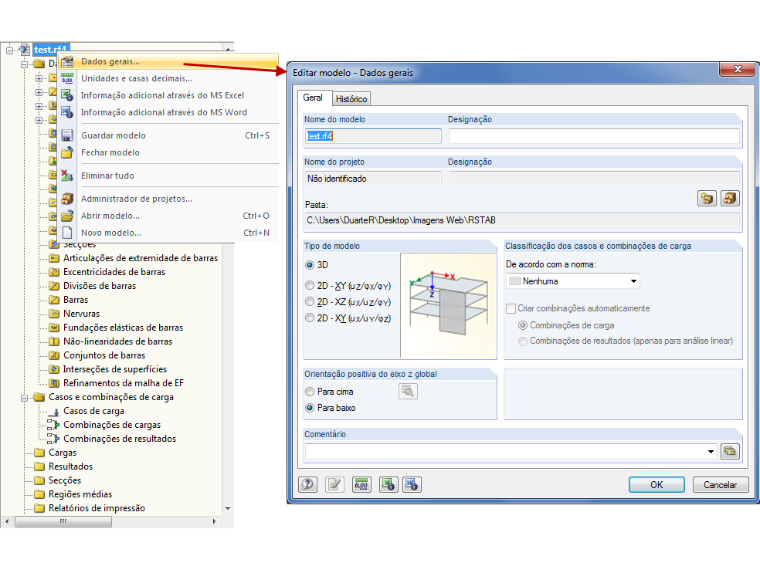Select Articulações de extremidade de barras item
Image resolution: width=760 pixels, height=570 pixels.
(x=140, y=258)
